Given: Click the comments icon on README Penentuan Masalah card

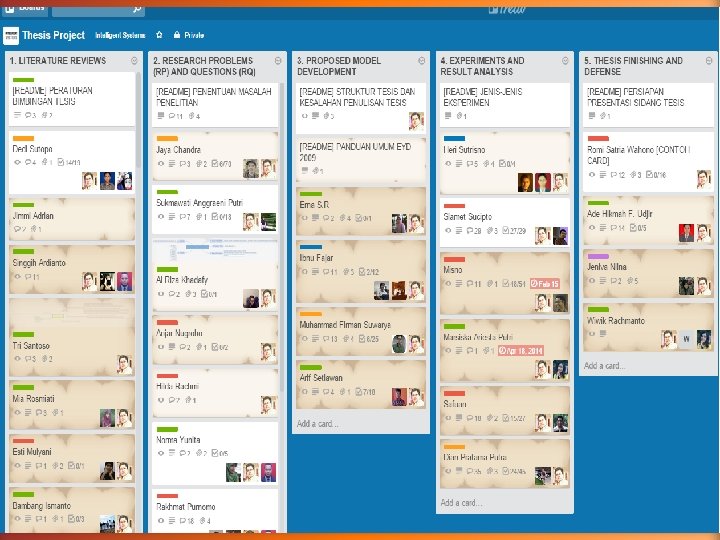Looking at the screenshot, I should (176, 116).
